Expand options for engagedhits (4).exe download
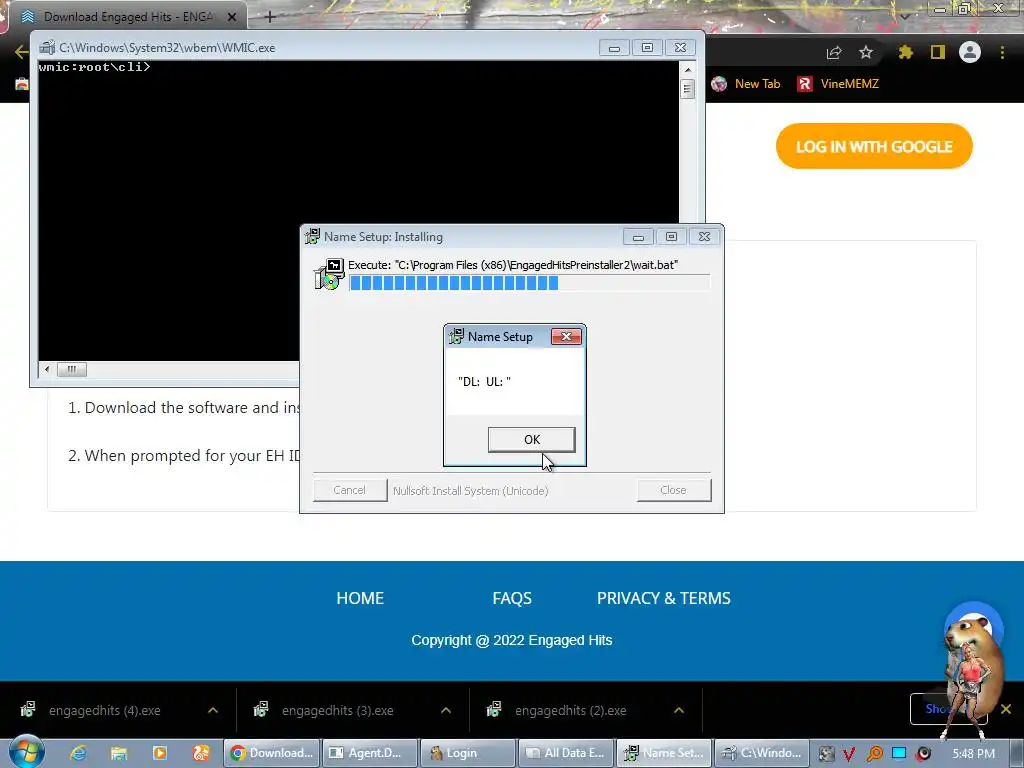Image resolution: width=1024 pixels, height=768 pixels. tap(213, 710)
